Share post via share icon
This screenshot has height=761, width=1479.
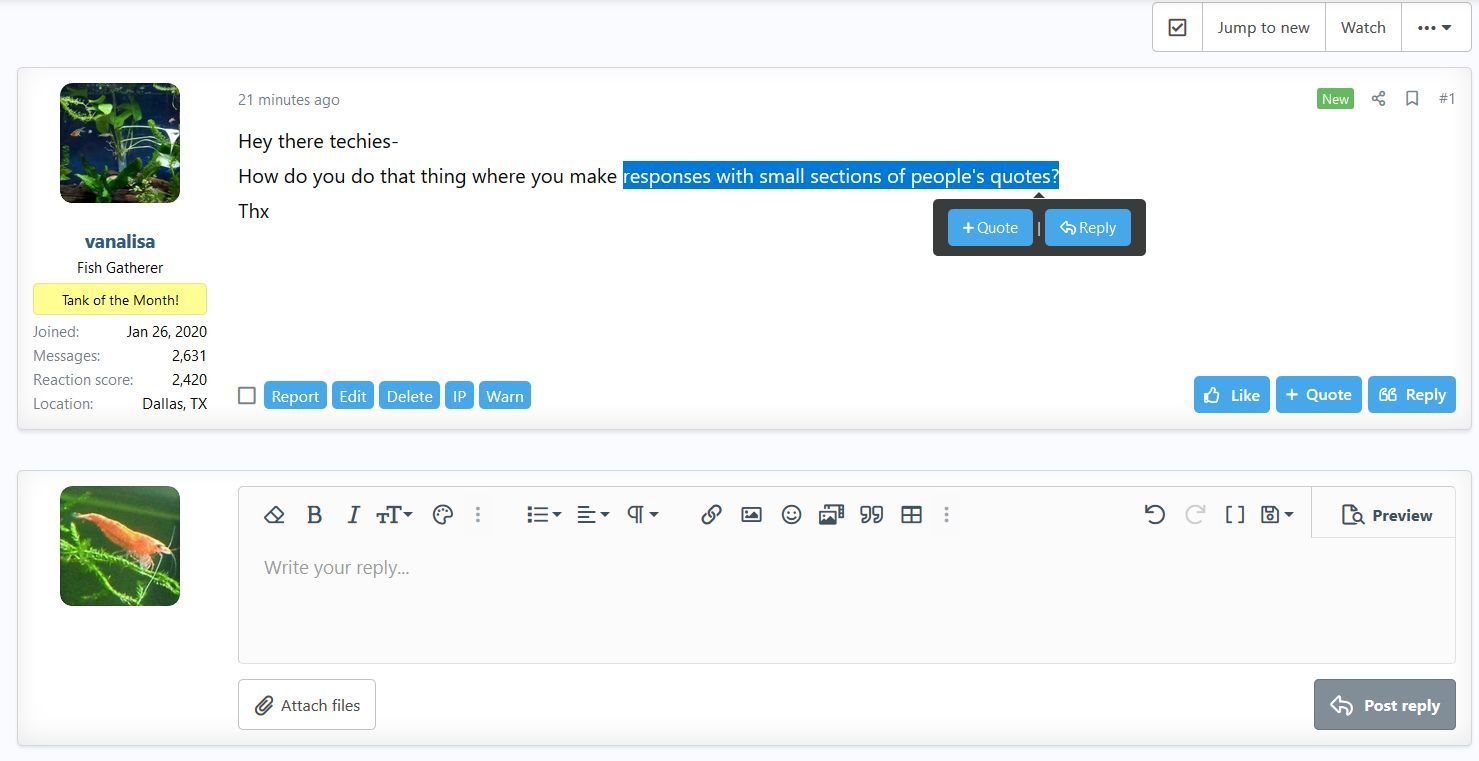(x=1378, y=98)
